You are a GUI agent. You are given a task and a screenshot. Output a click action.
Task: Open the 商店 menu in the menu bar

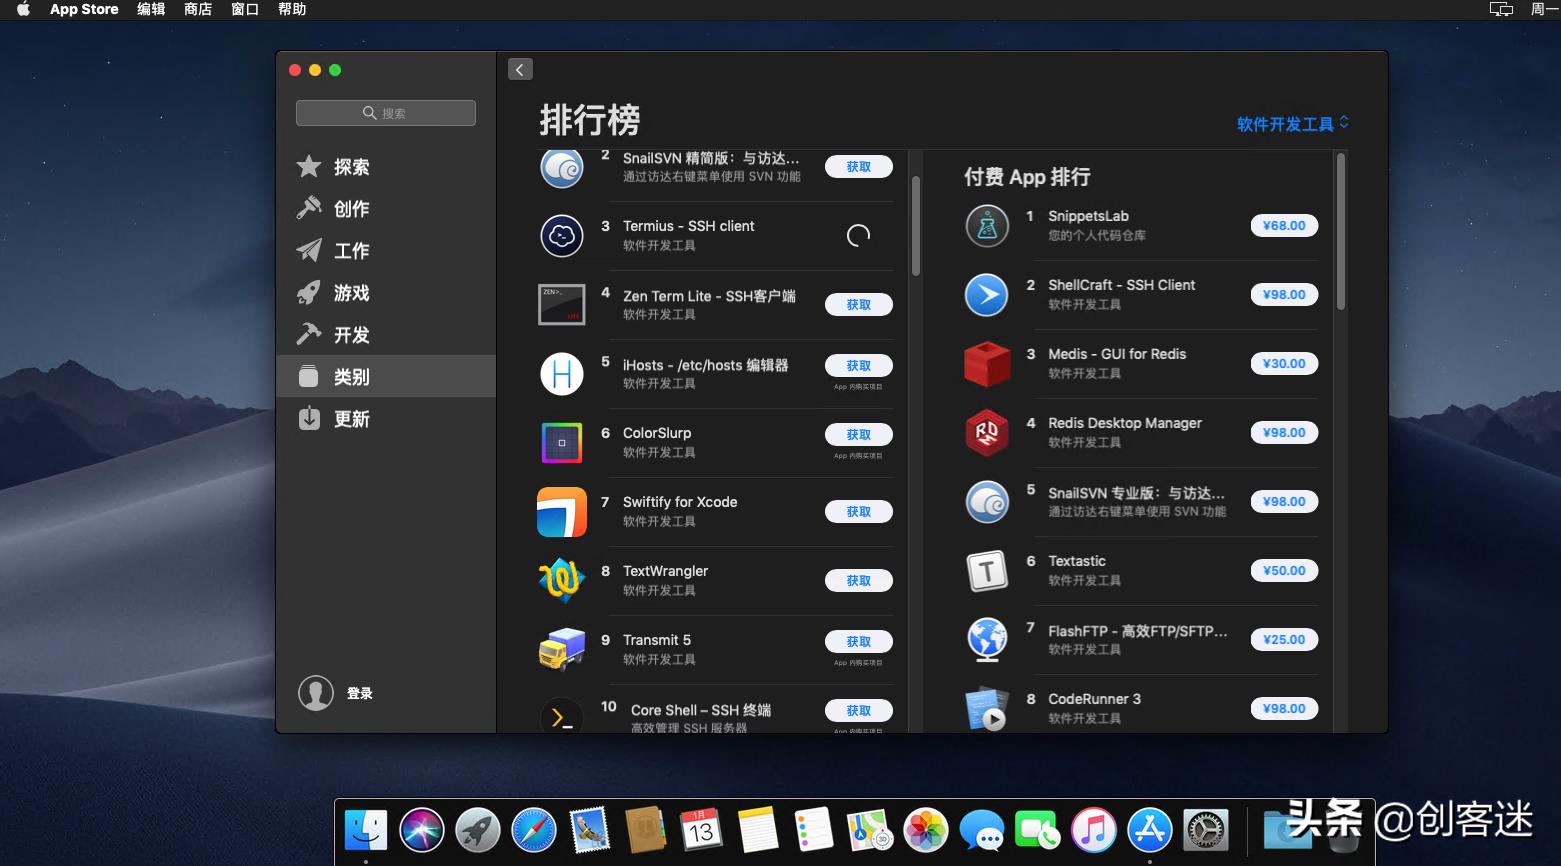click(197, 9)
